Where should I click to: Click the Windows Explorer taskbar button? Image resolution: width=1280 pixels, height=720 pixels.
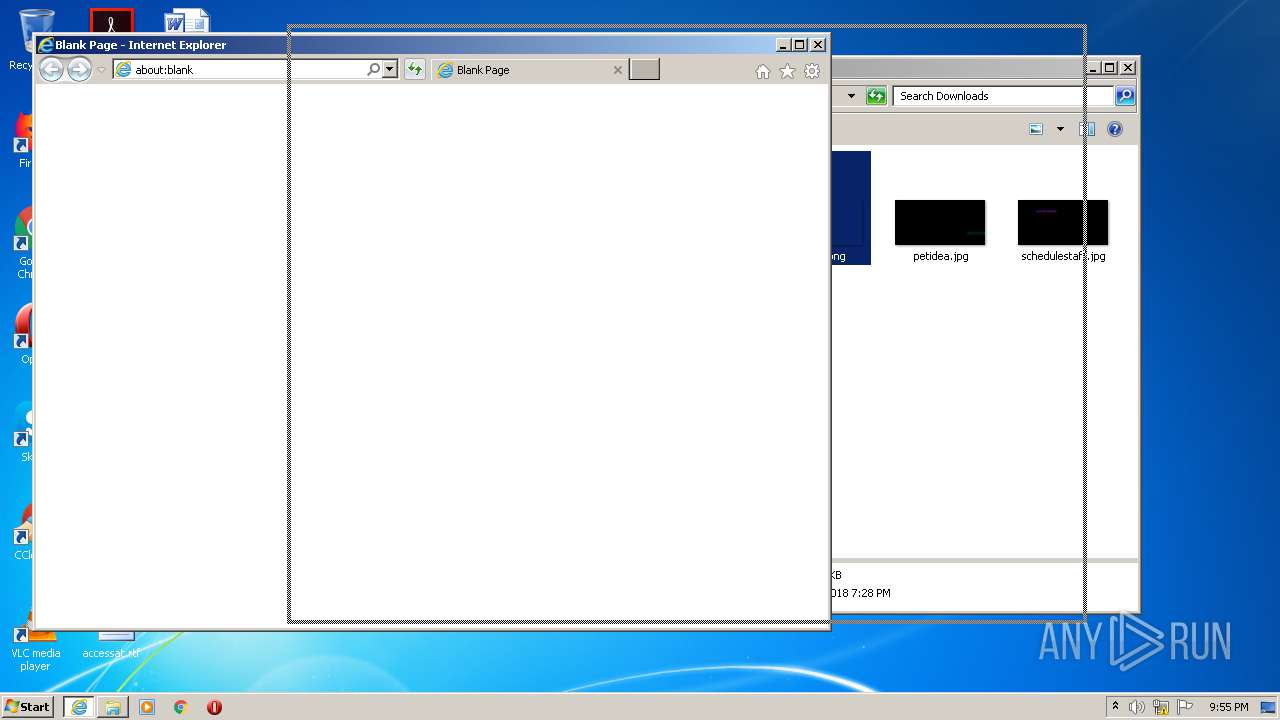[x=113, y=707]
